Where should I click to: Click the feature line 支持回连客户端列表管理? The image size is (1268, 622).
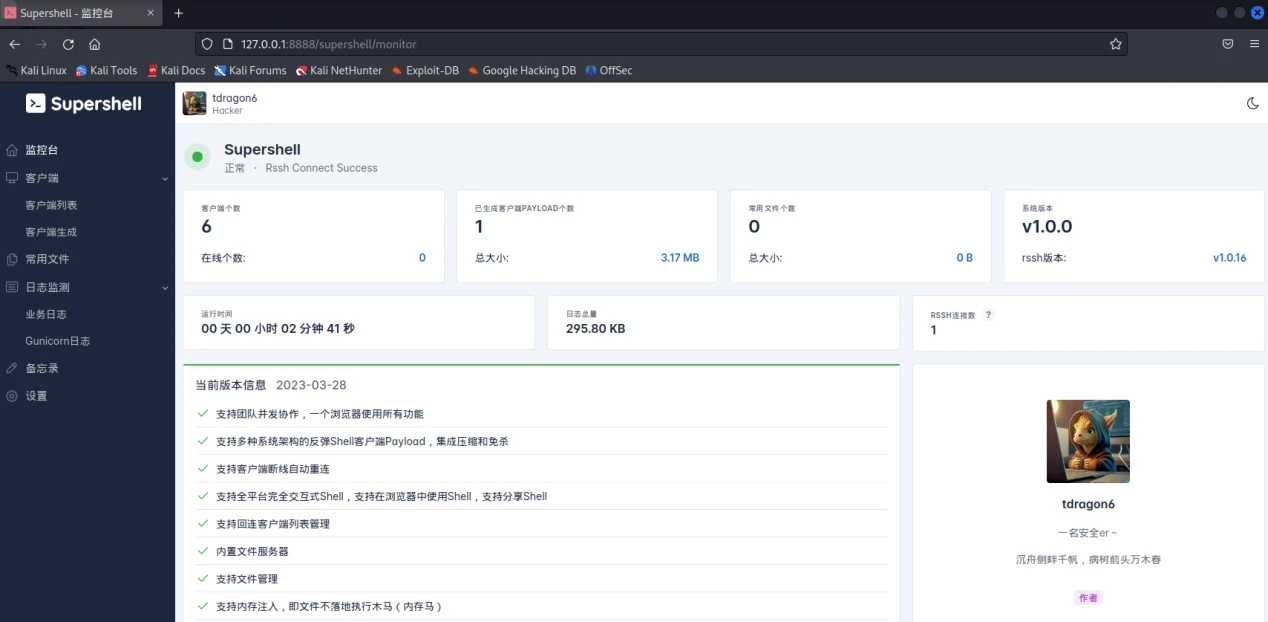(x=273, y=524)
